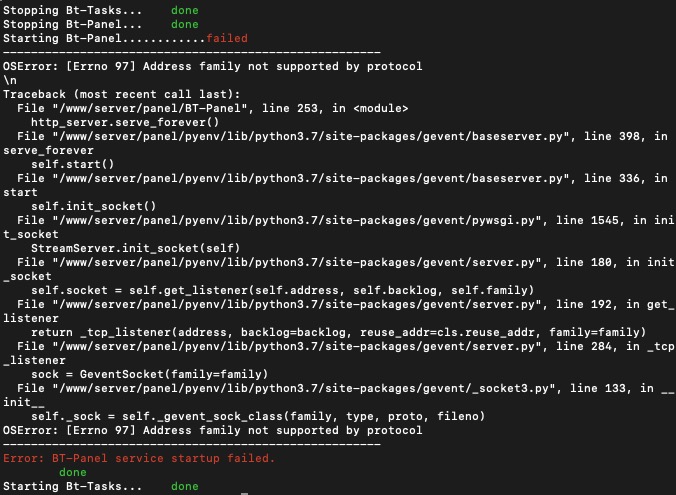676x495 pixels.
Task: Click the green 'done' after Stopping Bt-Tasks
Action: (x=185, y=10)
